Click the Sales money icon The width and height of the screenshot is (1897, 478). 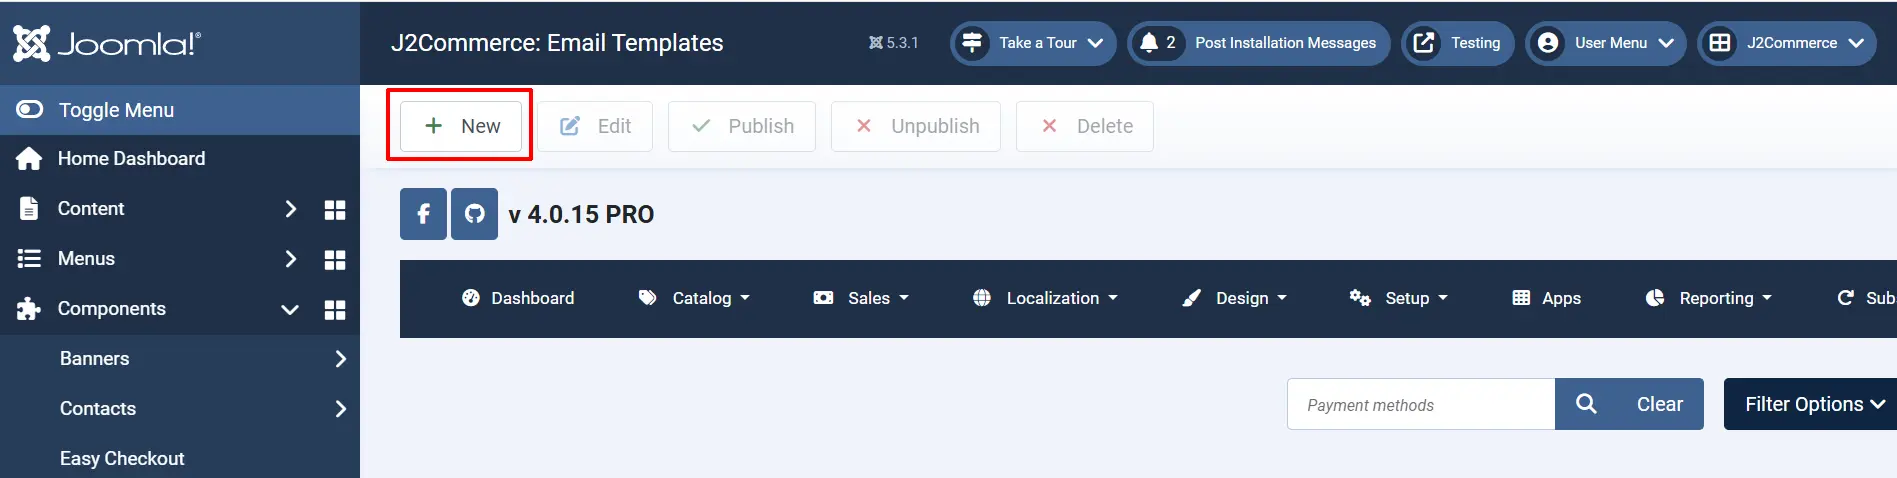pos(824,298)
